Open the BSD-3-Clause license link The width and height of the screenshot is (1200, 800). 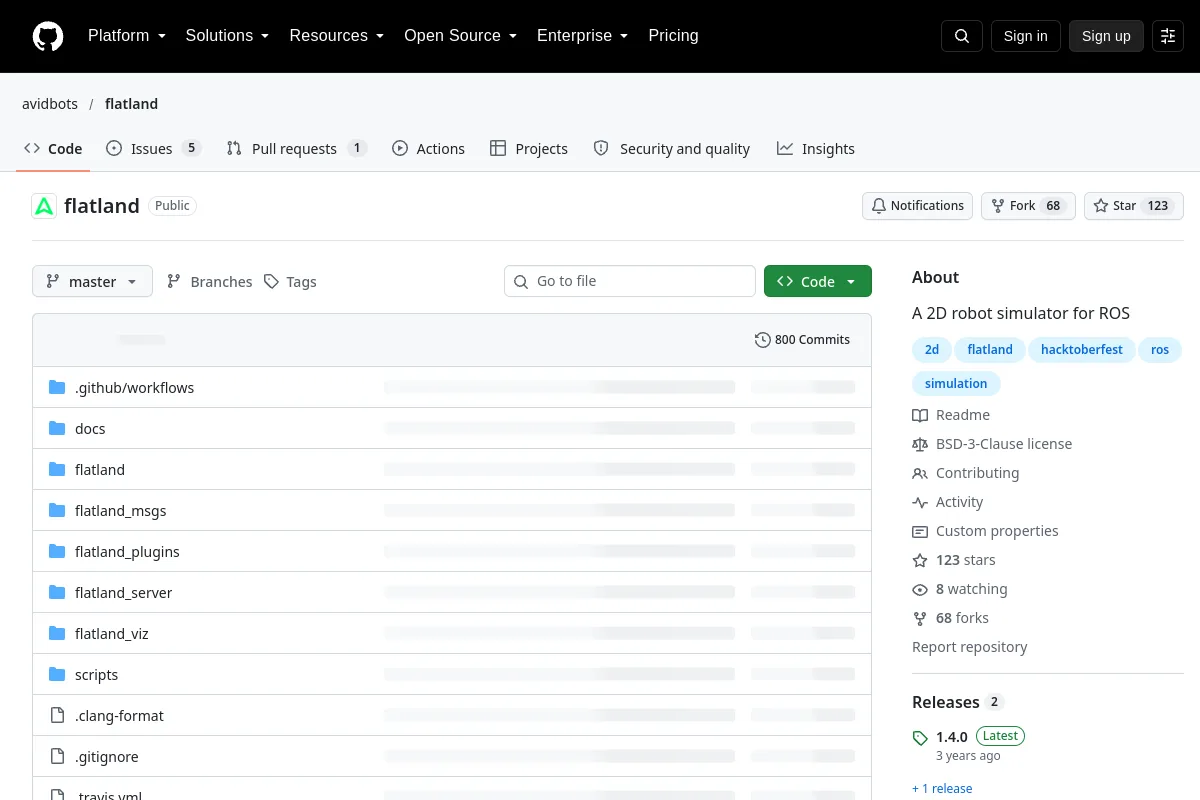(x=992, y=444)
